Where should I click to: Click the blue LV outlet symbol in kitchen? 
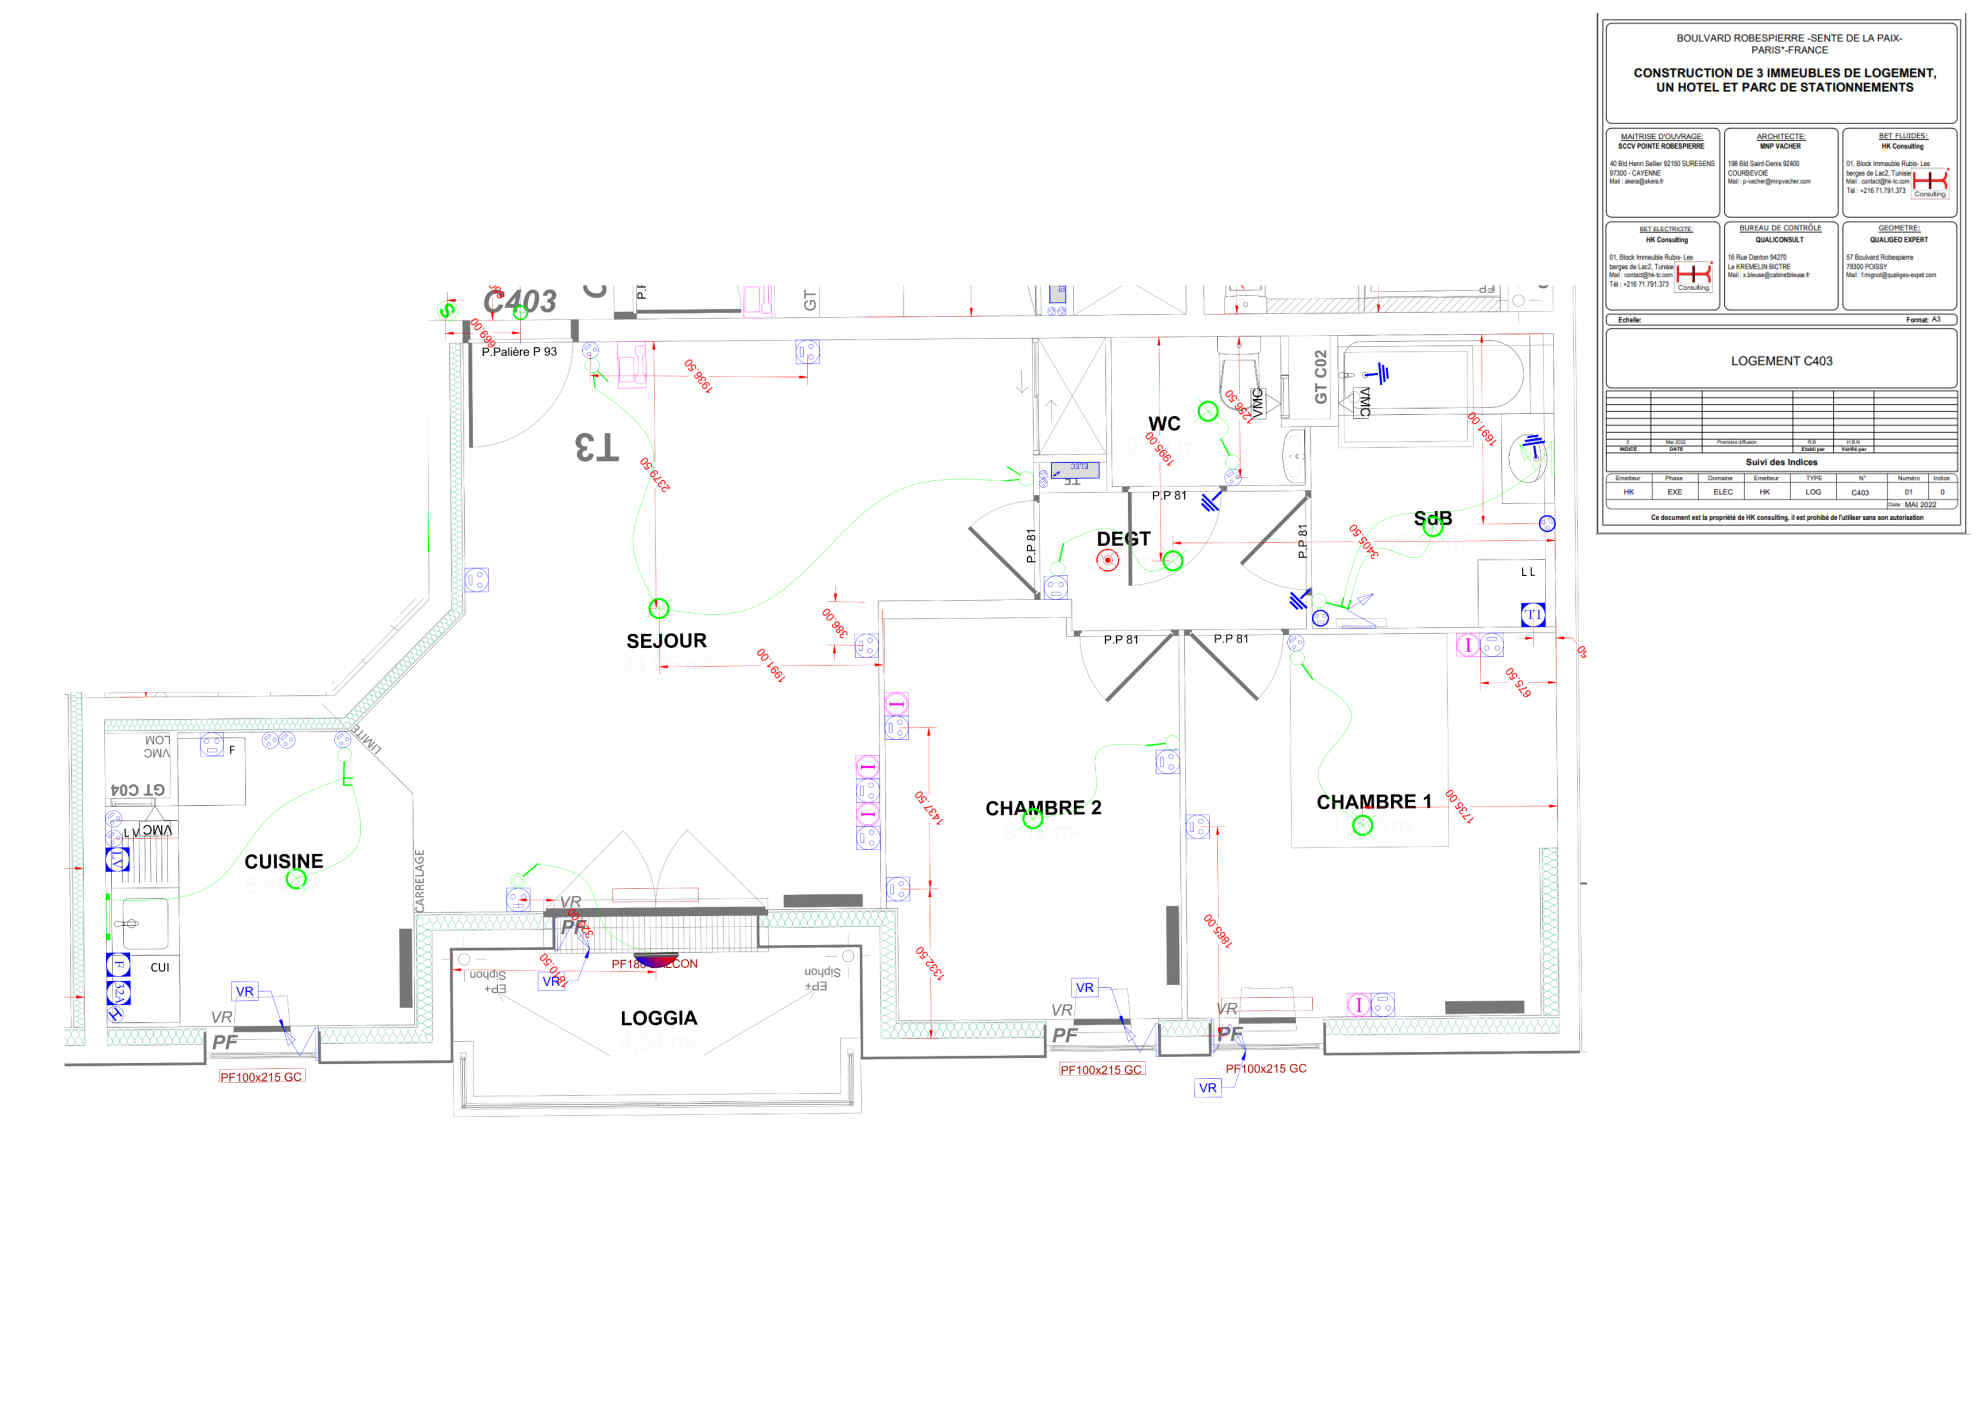pyautogui.click(x=118, y=859)
